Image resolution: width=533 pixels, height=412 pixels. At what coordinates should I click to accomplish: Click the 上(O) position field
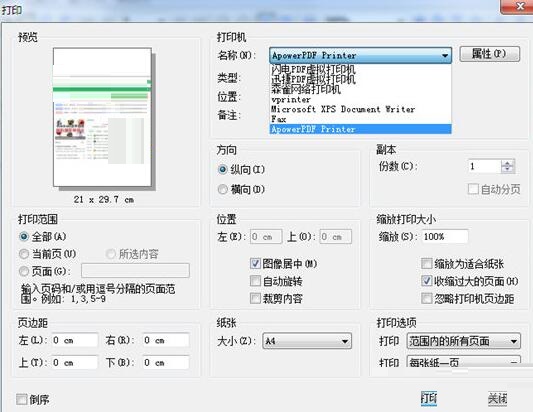tap(336, 237)
